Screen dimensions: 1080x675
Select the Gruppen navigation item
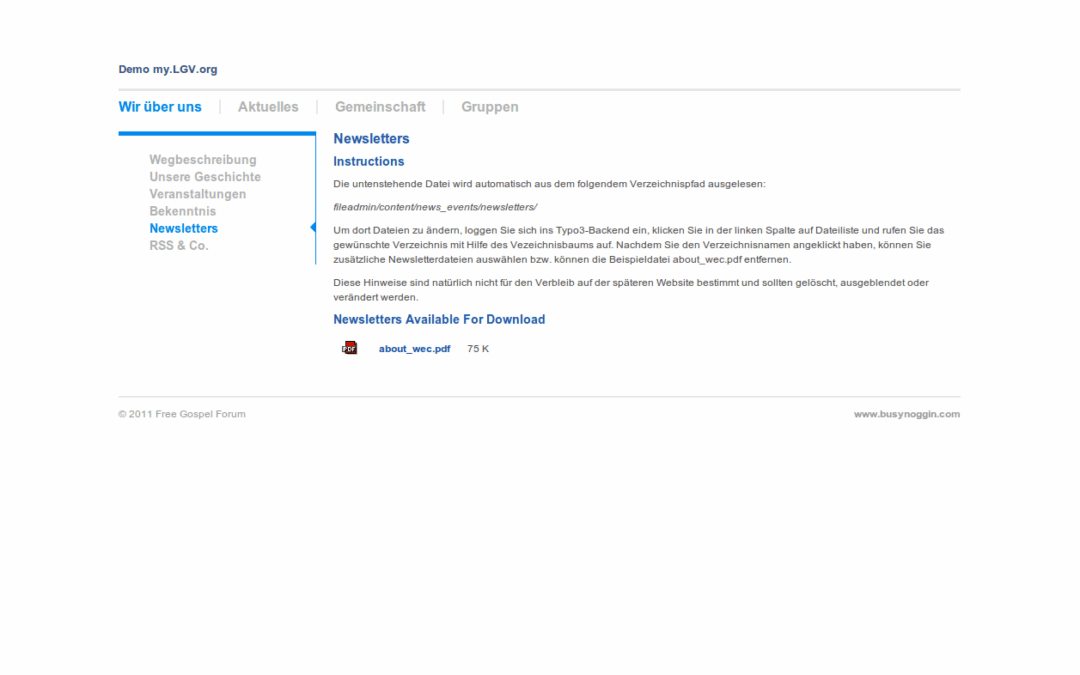point(490,107)
